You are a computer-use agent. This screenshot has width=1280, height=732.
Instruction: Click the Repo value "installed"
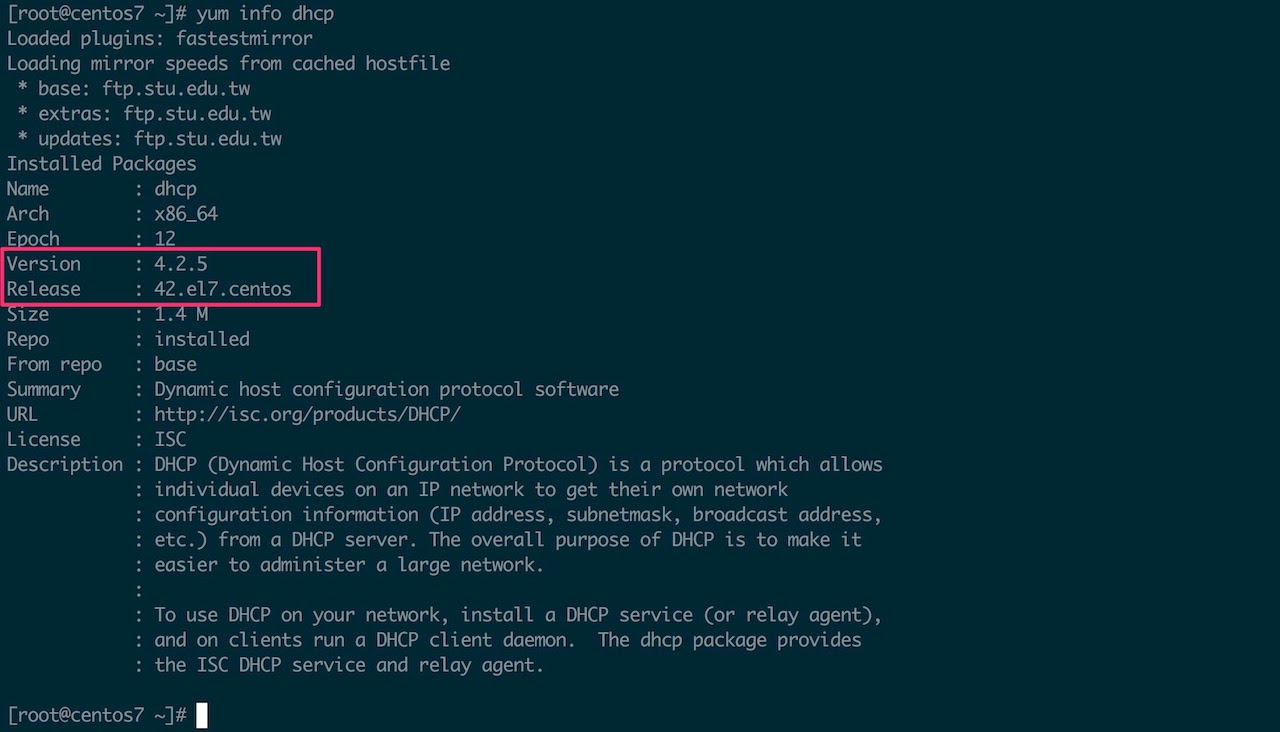(x=202, y=339)
